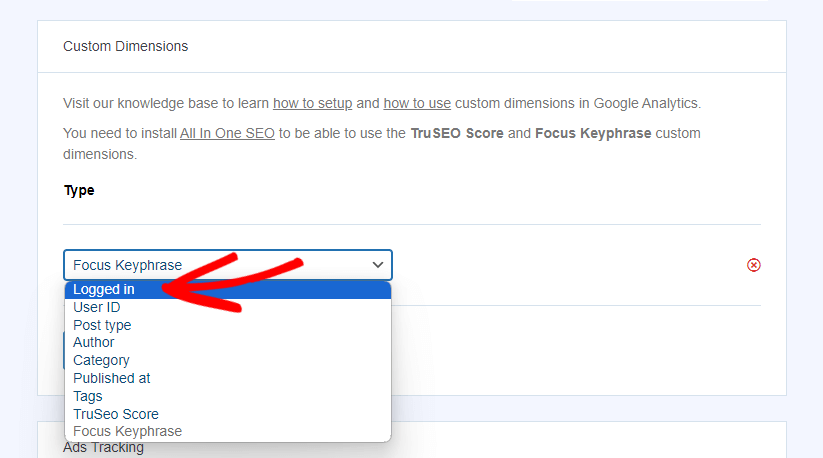Choose User ID from the list

pos(228,307)
